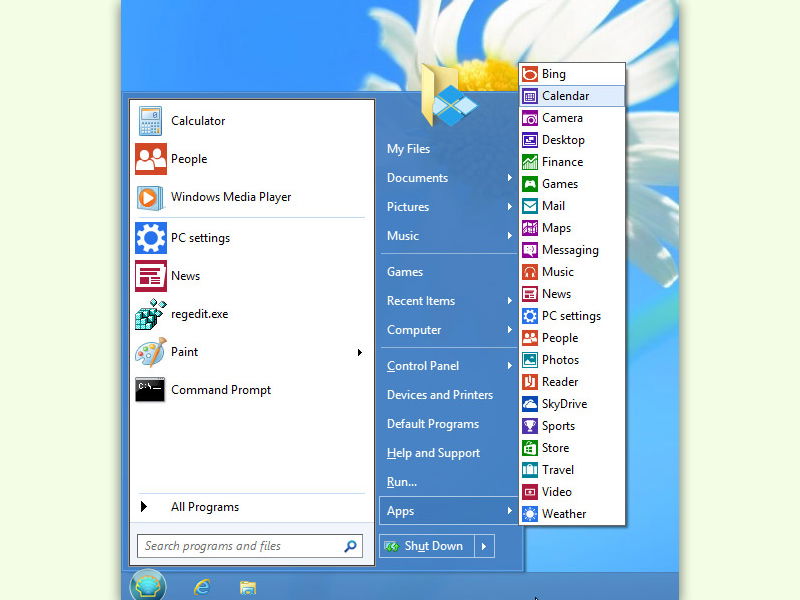
Task: Click the People icon in Apps list
Action: pyautogui.click(x=530, y=338)
